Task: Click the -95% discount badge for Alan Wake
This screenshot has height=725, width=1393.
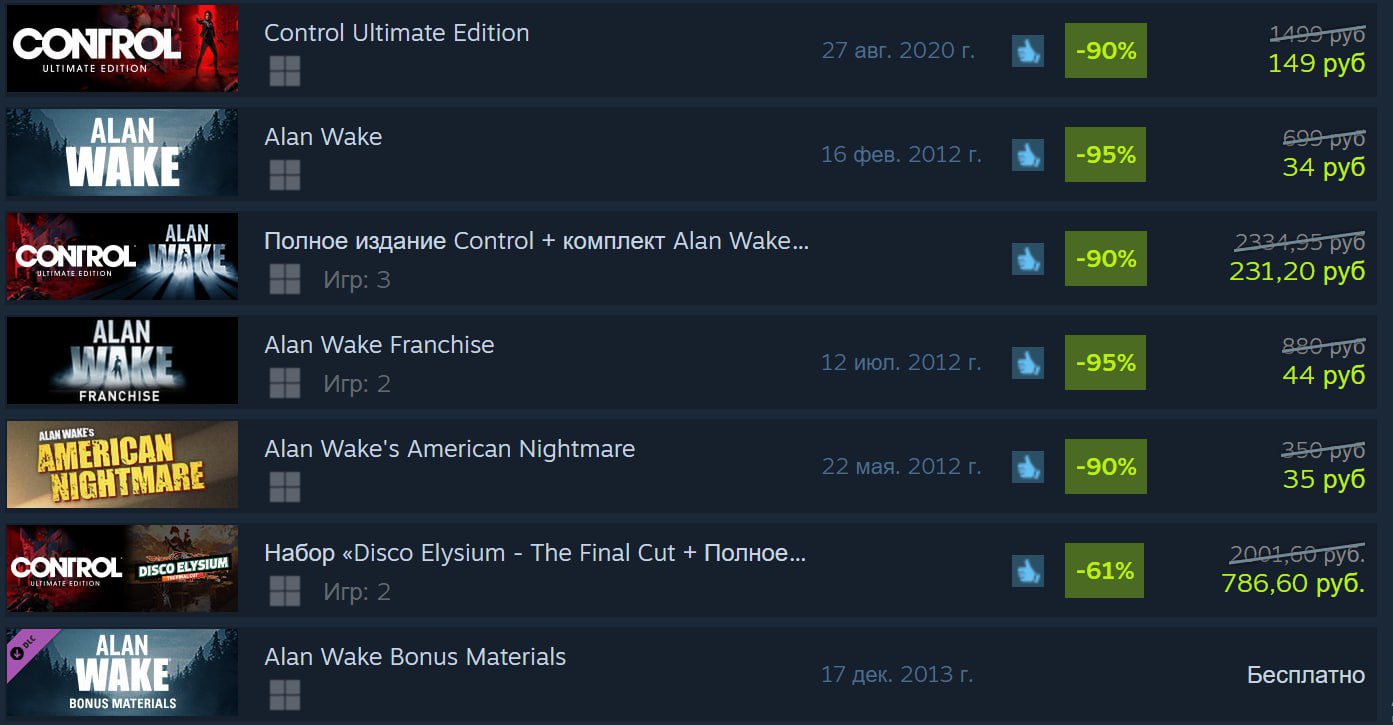Action: (1106, 155)
